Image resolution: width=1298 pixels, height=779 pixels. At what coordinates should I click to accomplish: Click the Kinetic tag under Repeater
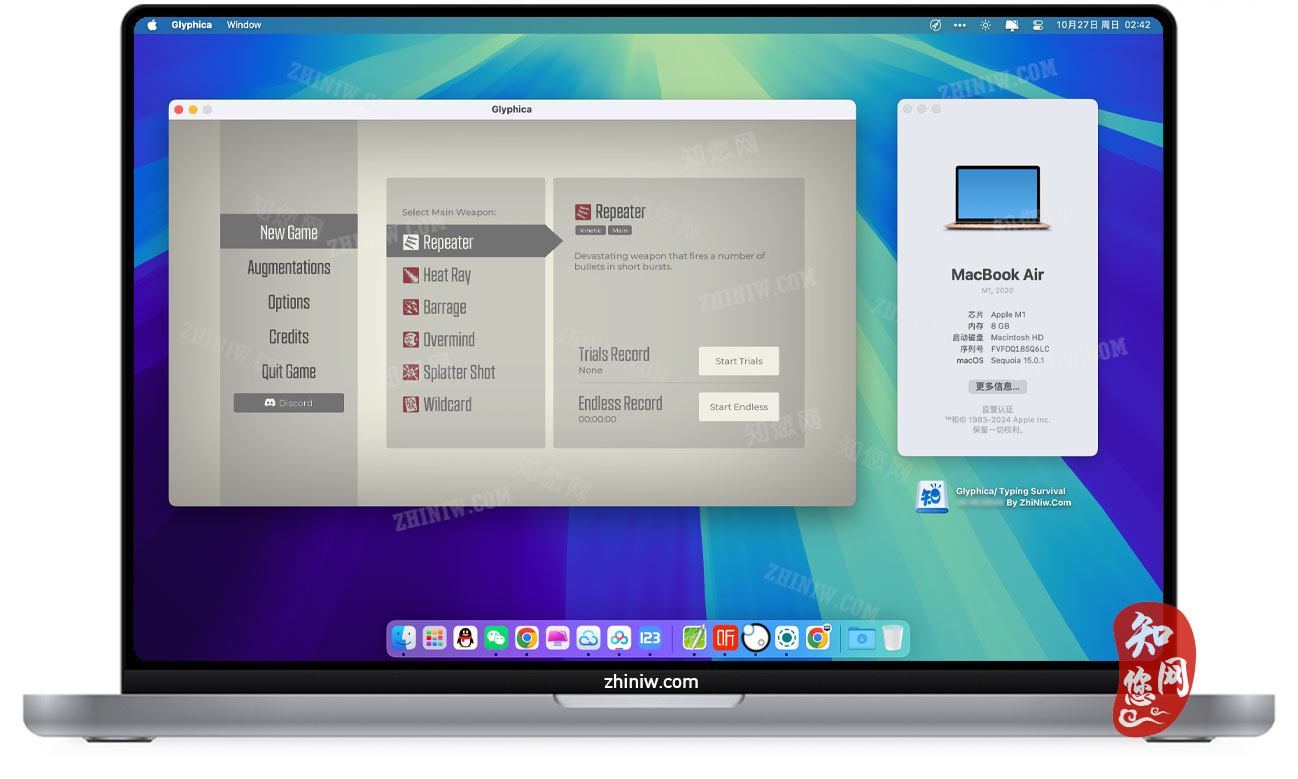[x=590, y=230]
